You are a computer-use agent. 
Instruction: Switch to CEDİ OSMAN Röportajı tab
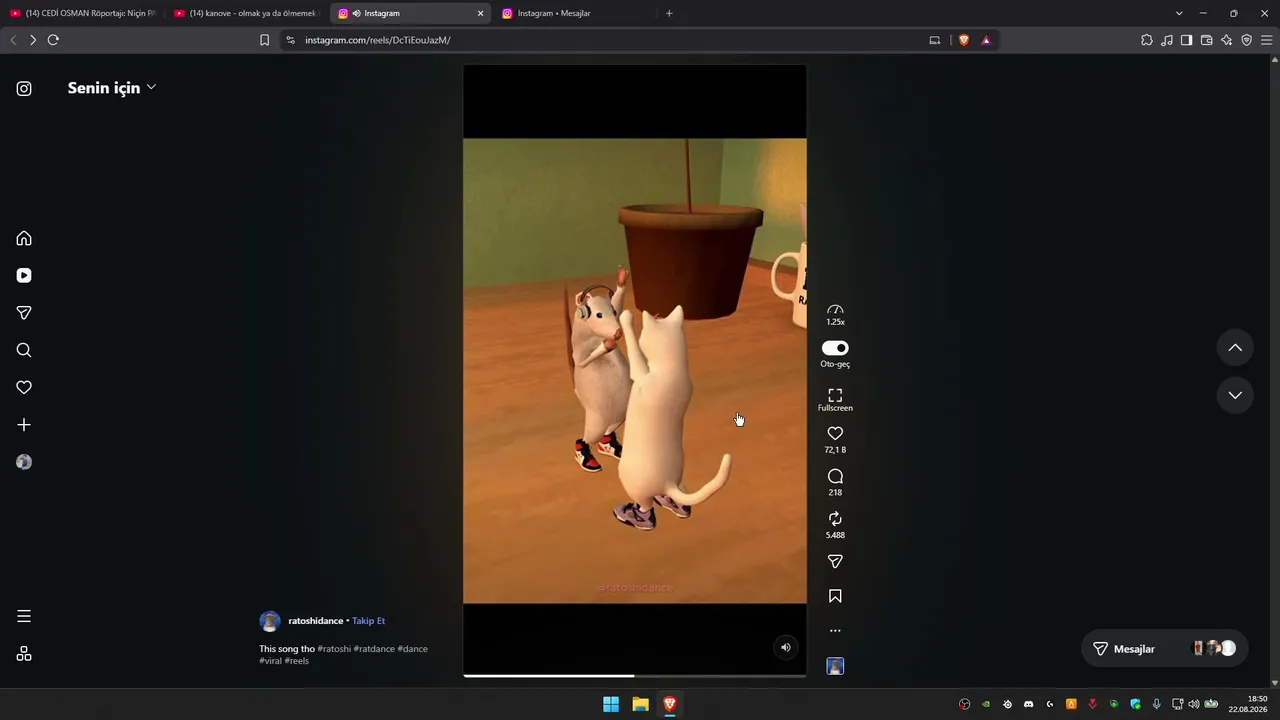point(83,13)
